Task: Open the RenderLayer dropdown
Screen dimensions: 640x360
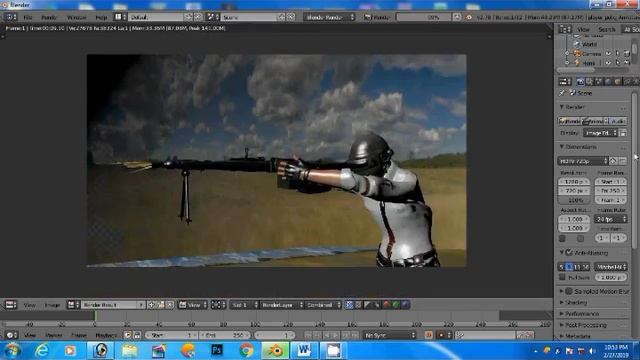Action: click(x=282, y=305)
